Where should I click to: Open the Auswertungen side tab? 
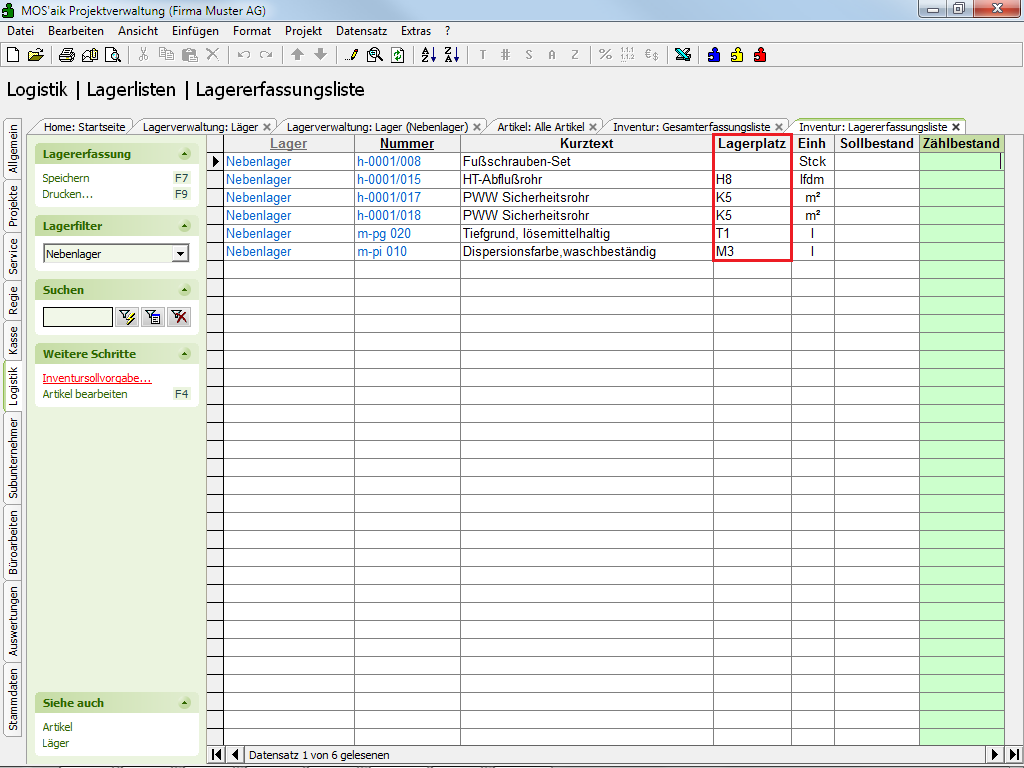(13, 621)
